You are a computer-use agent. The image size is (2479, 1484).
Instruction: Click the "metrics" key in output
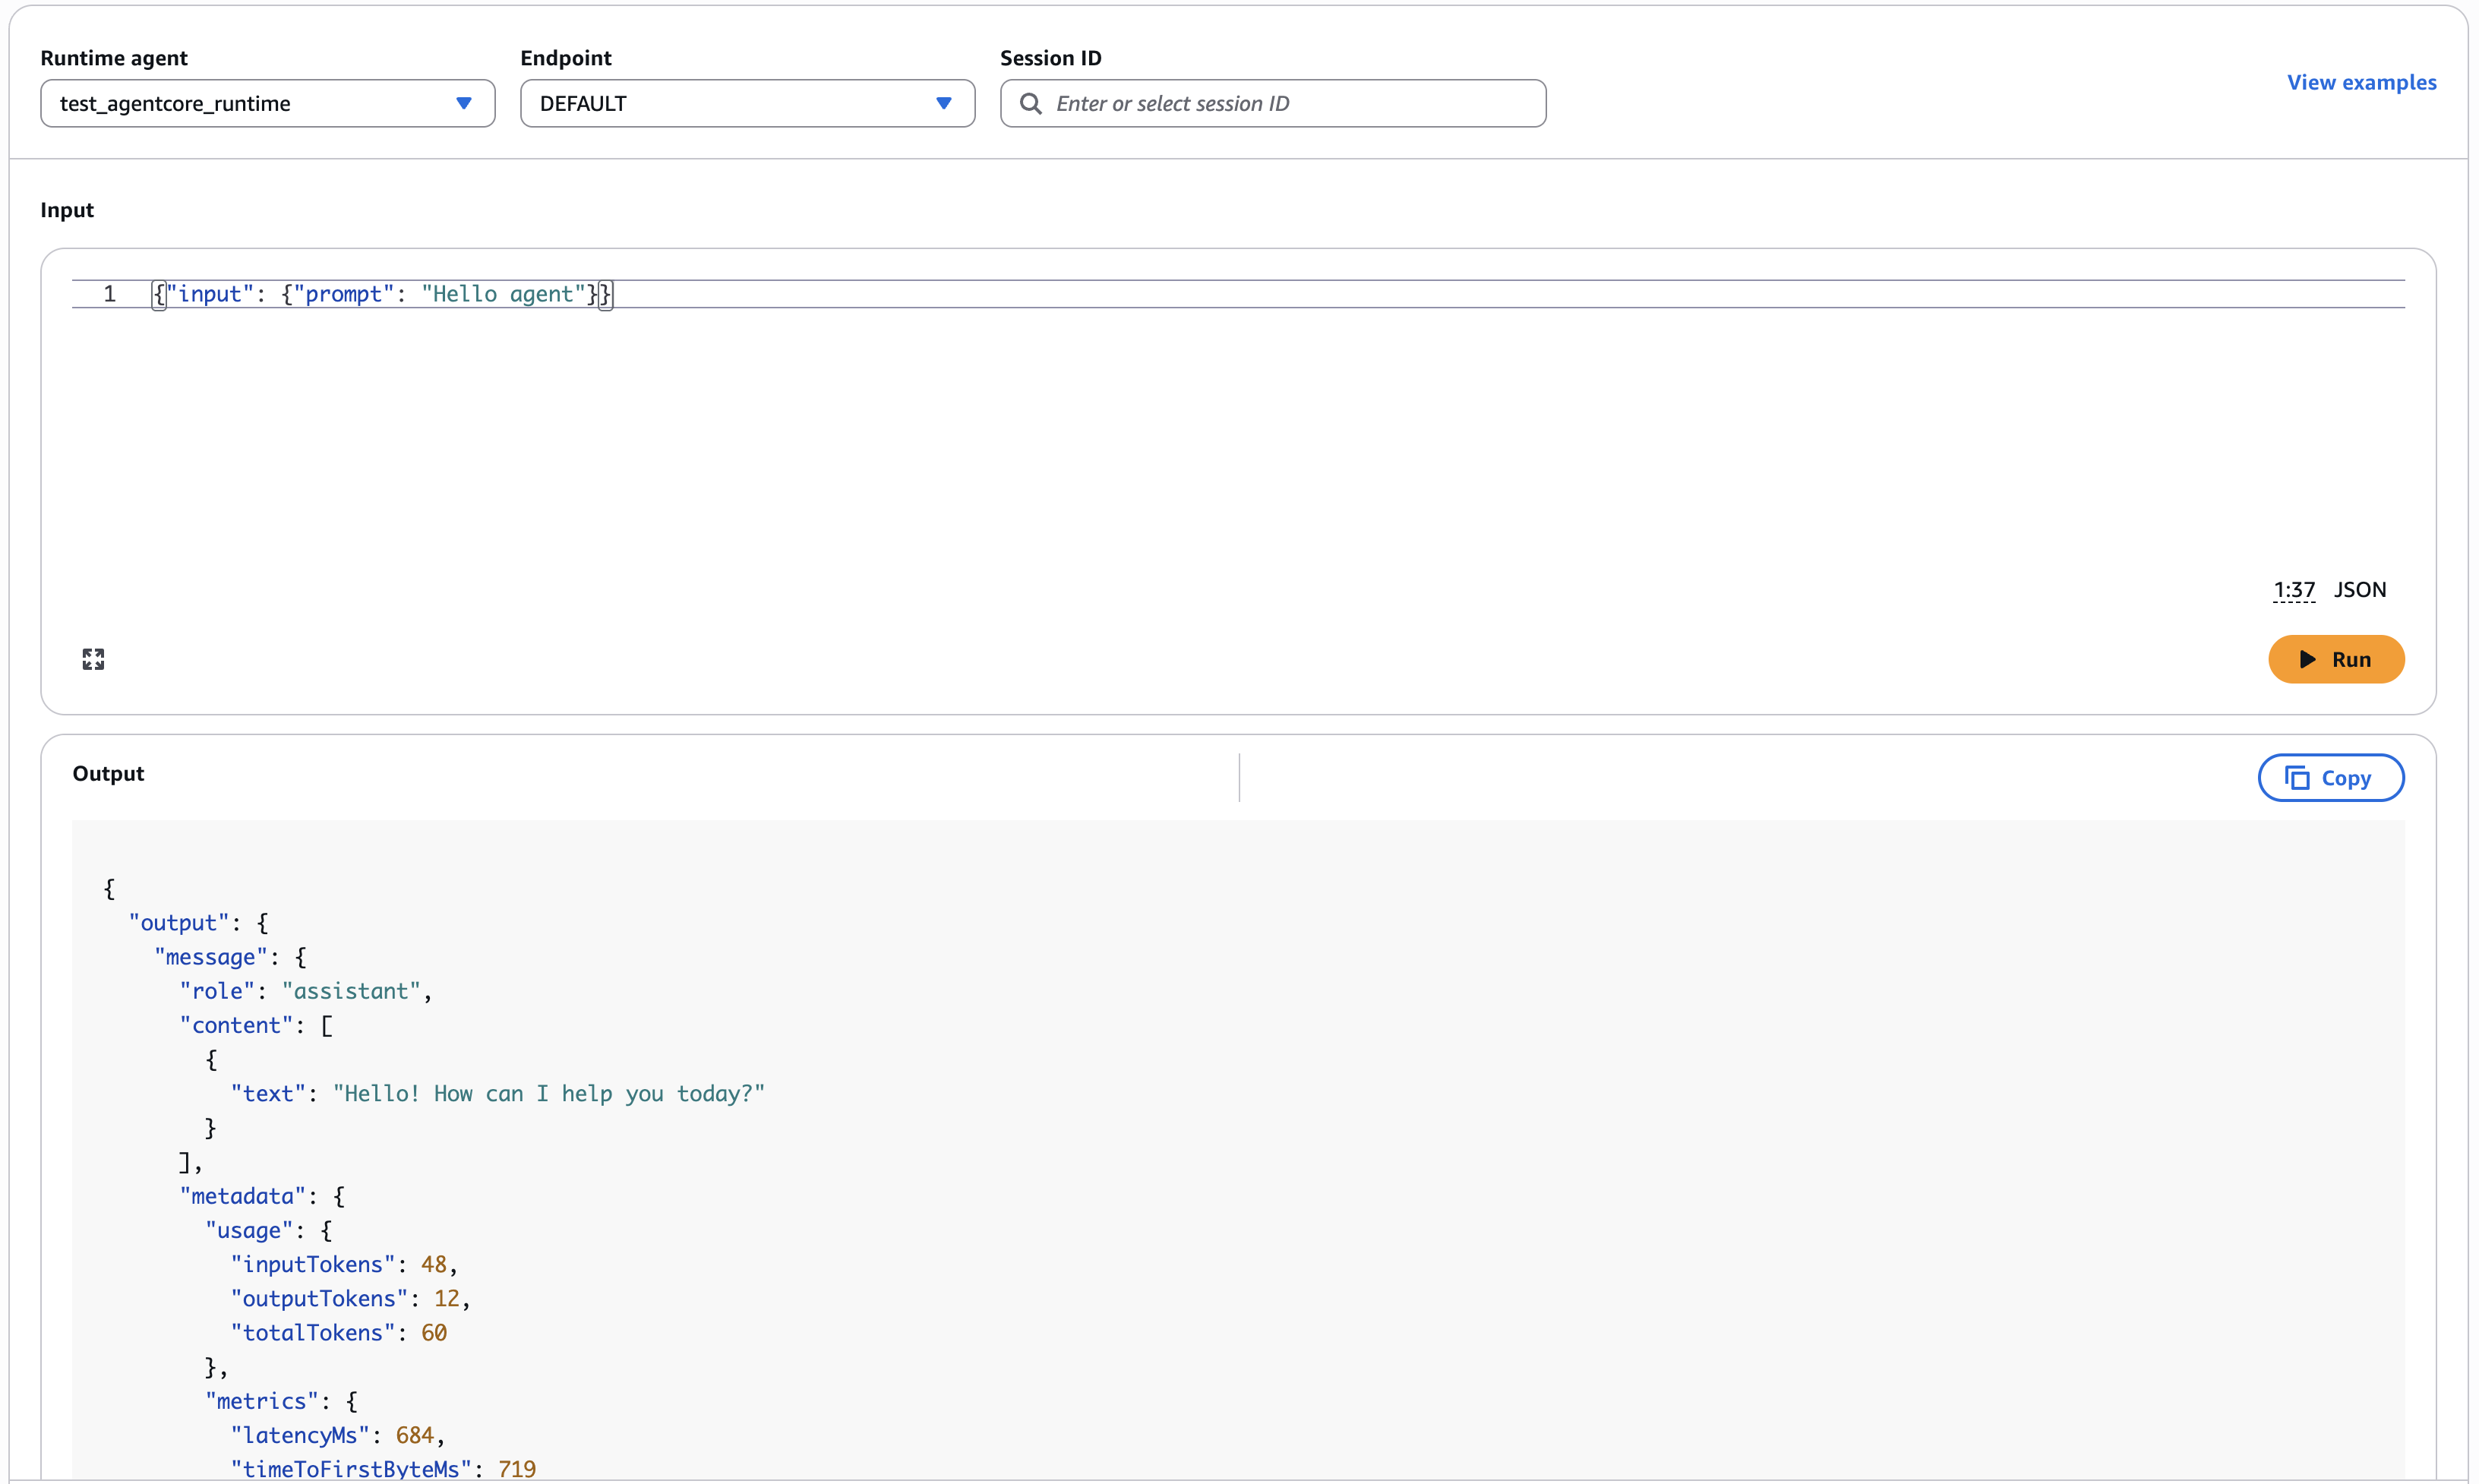pyautogui.click(x=261, y=1401)
